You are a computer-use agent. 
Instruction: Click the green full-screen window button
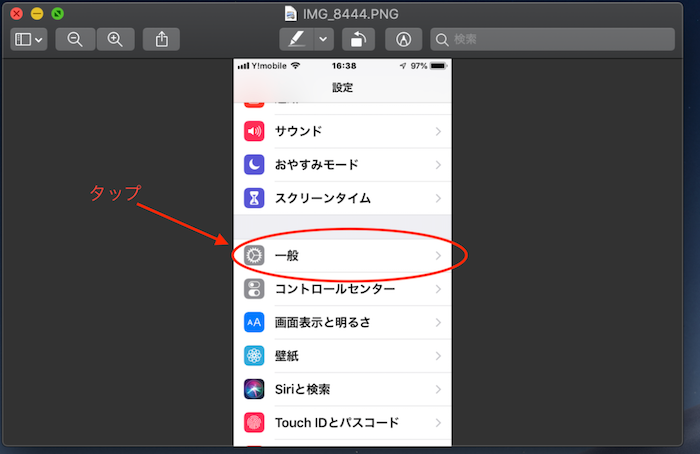point(58,13)
